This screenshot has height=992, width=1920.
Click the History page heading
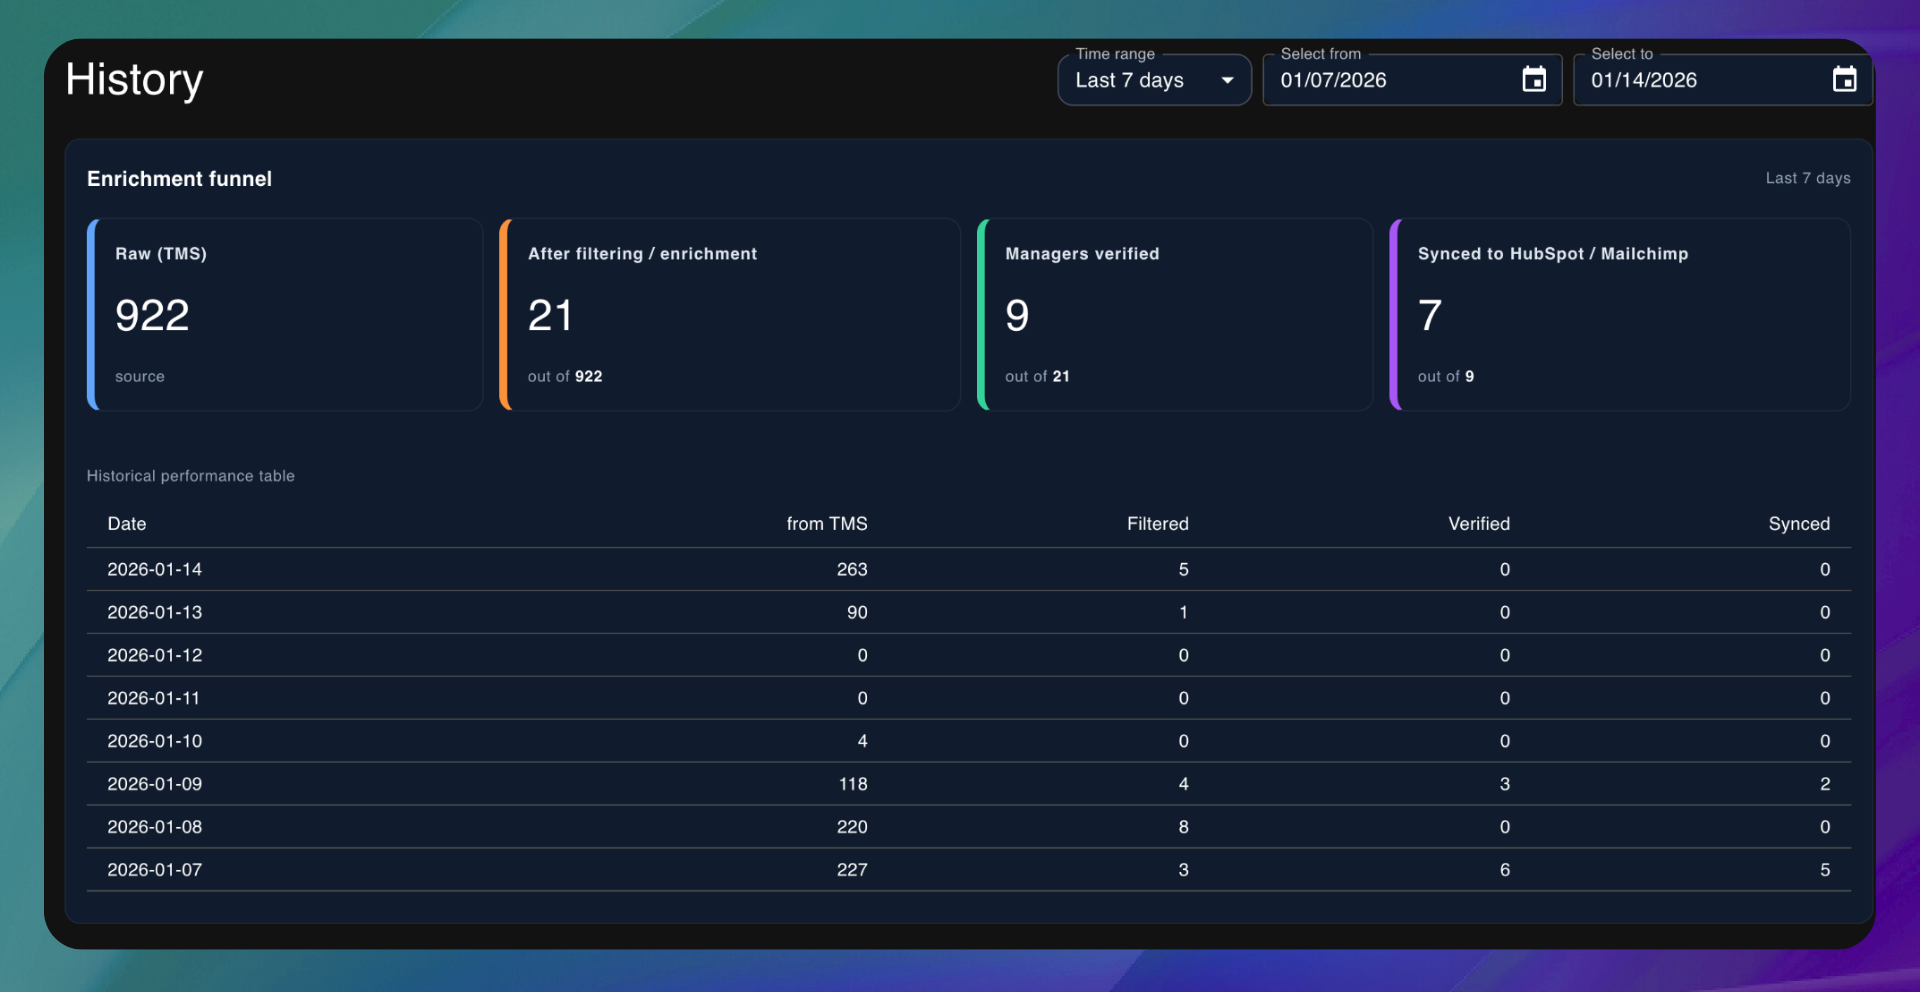pyautogui.click(x=134, y=80)
